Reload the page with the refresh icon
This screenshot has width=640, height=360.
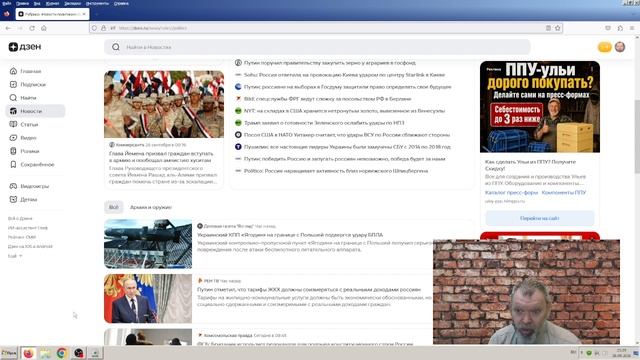click(32, 28)
